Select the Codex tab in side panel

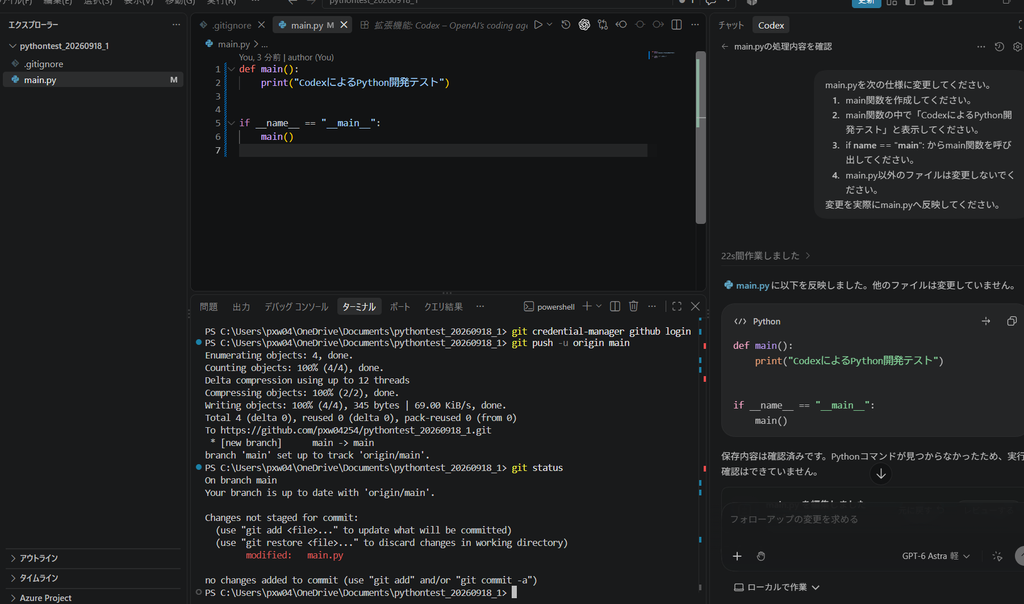771,25
